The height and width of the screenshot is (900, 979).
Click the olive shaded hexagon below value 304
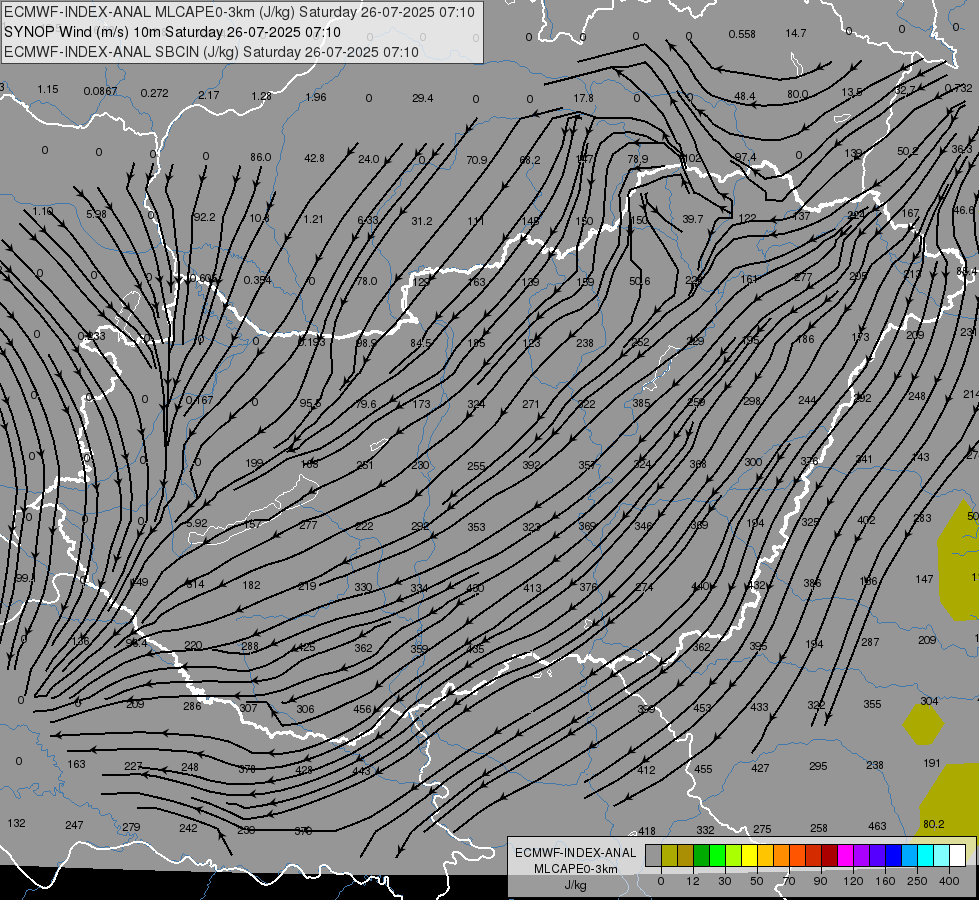pos(923,724)
